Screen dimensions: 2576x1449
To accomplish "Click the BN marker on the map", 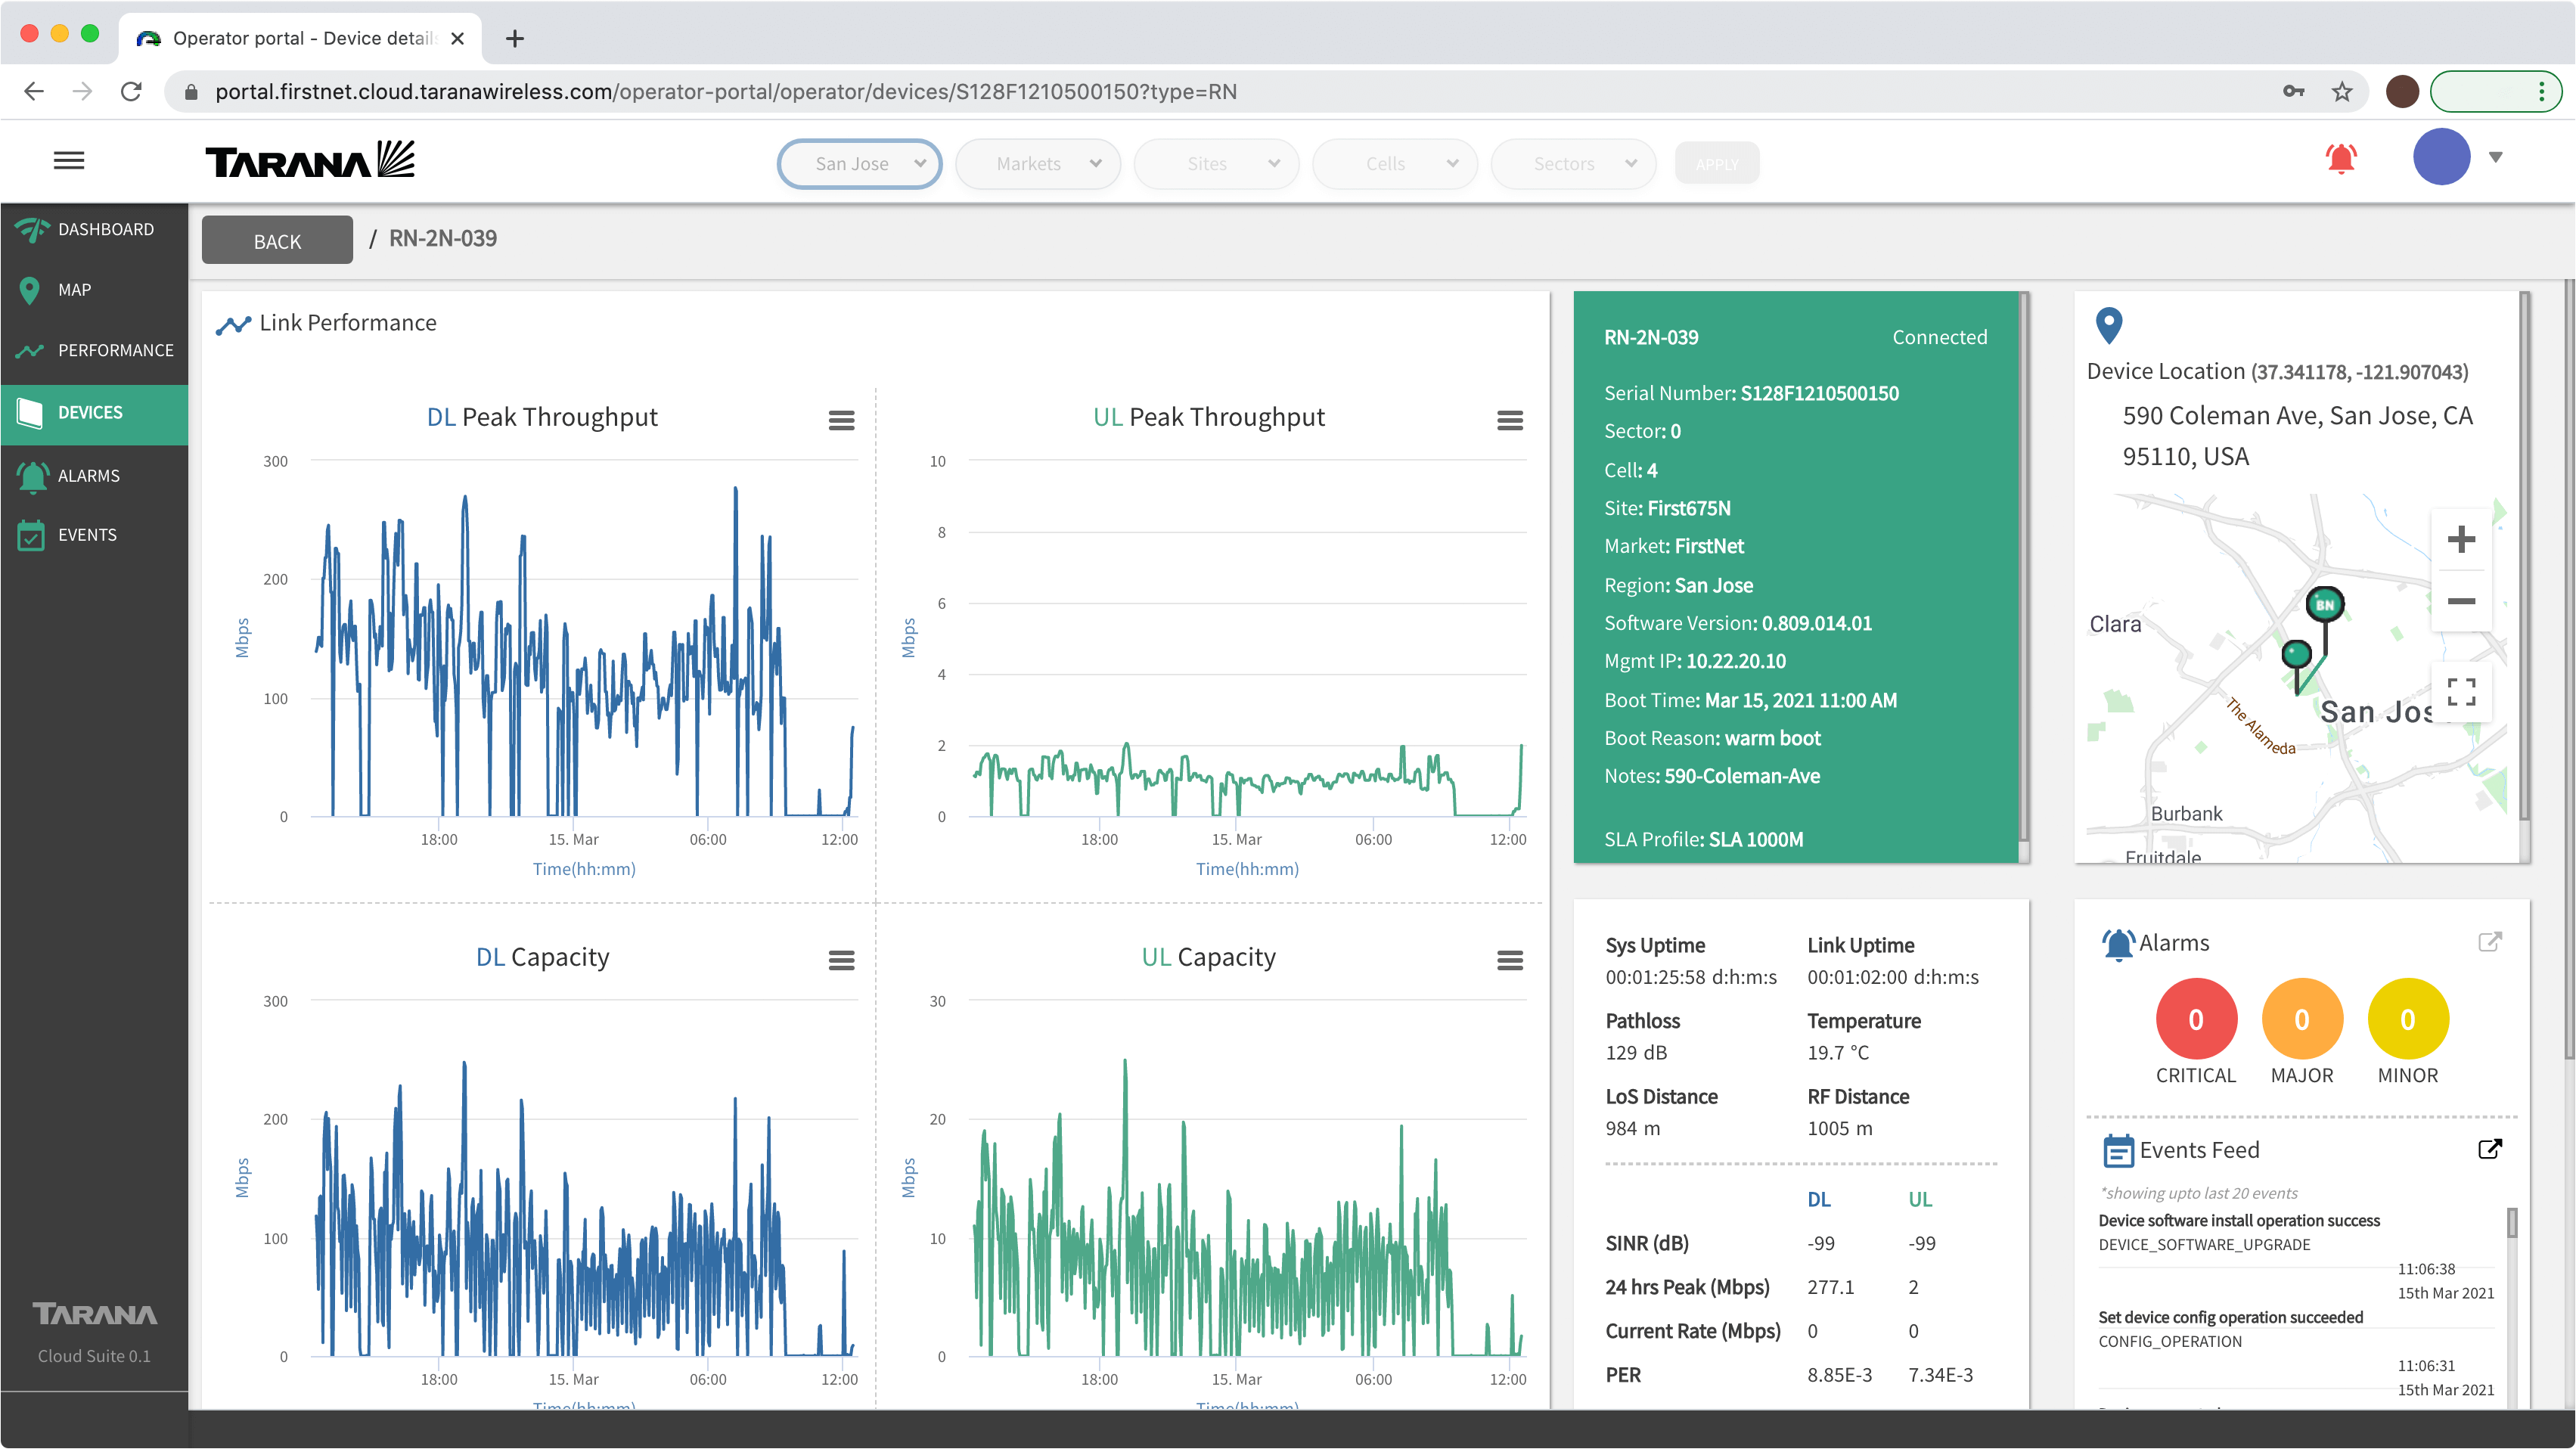I will 2324,604.
